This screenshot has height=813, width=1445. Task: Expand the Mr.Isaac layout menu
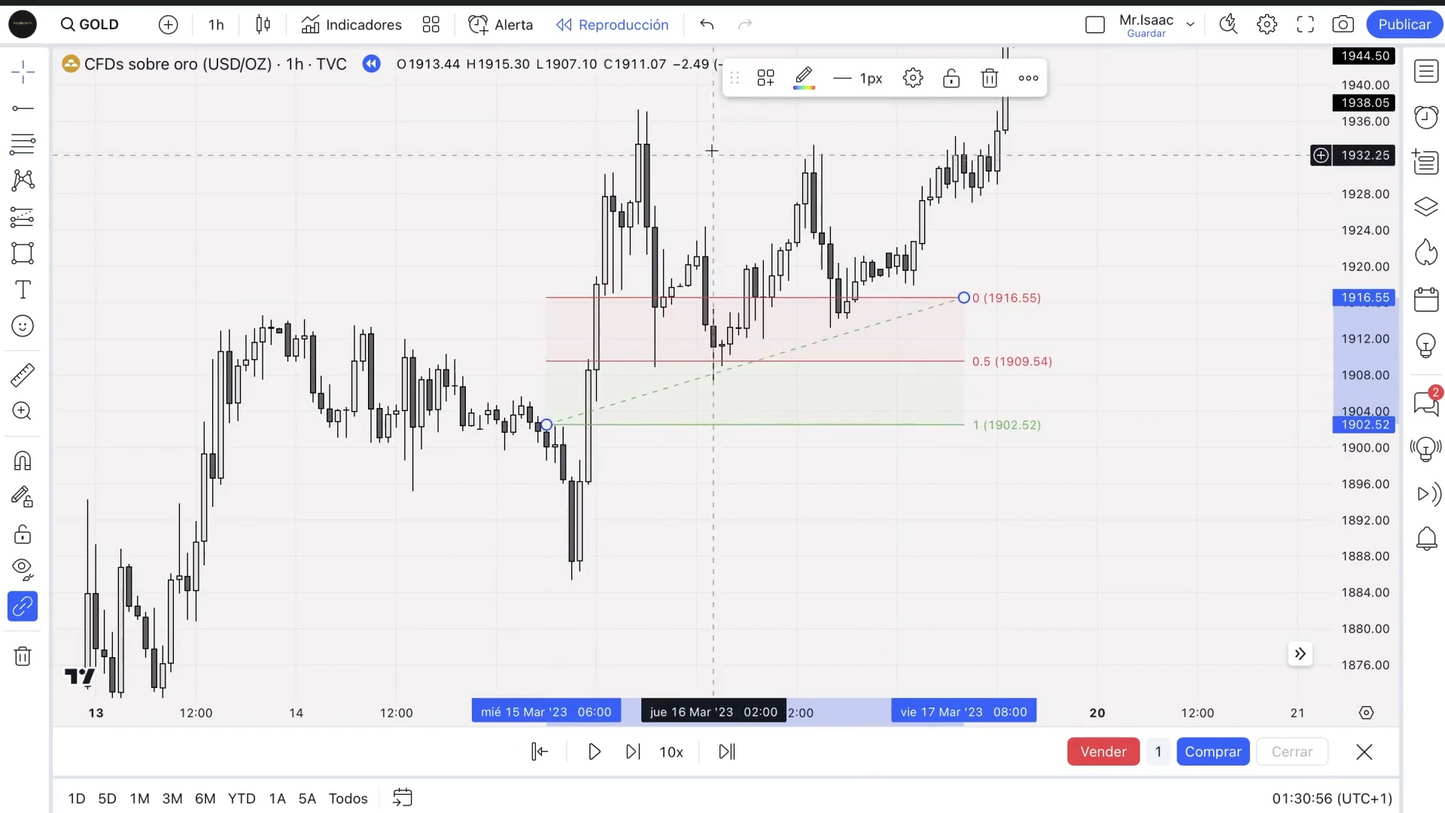tap(1190, 24)
